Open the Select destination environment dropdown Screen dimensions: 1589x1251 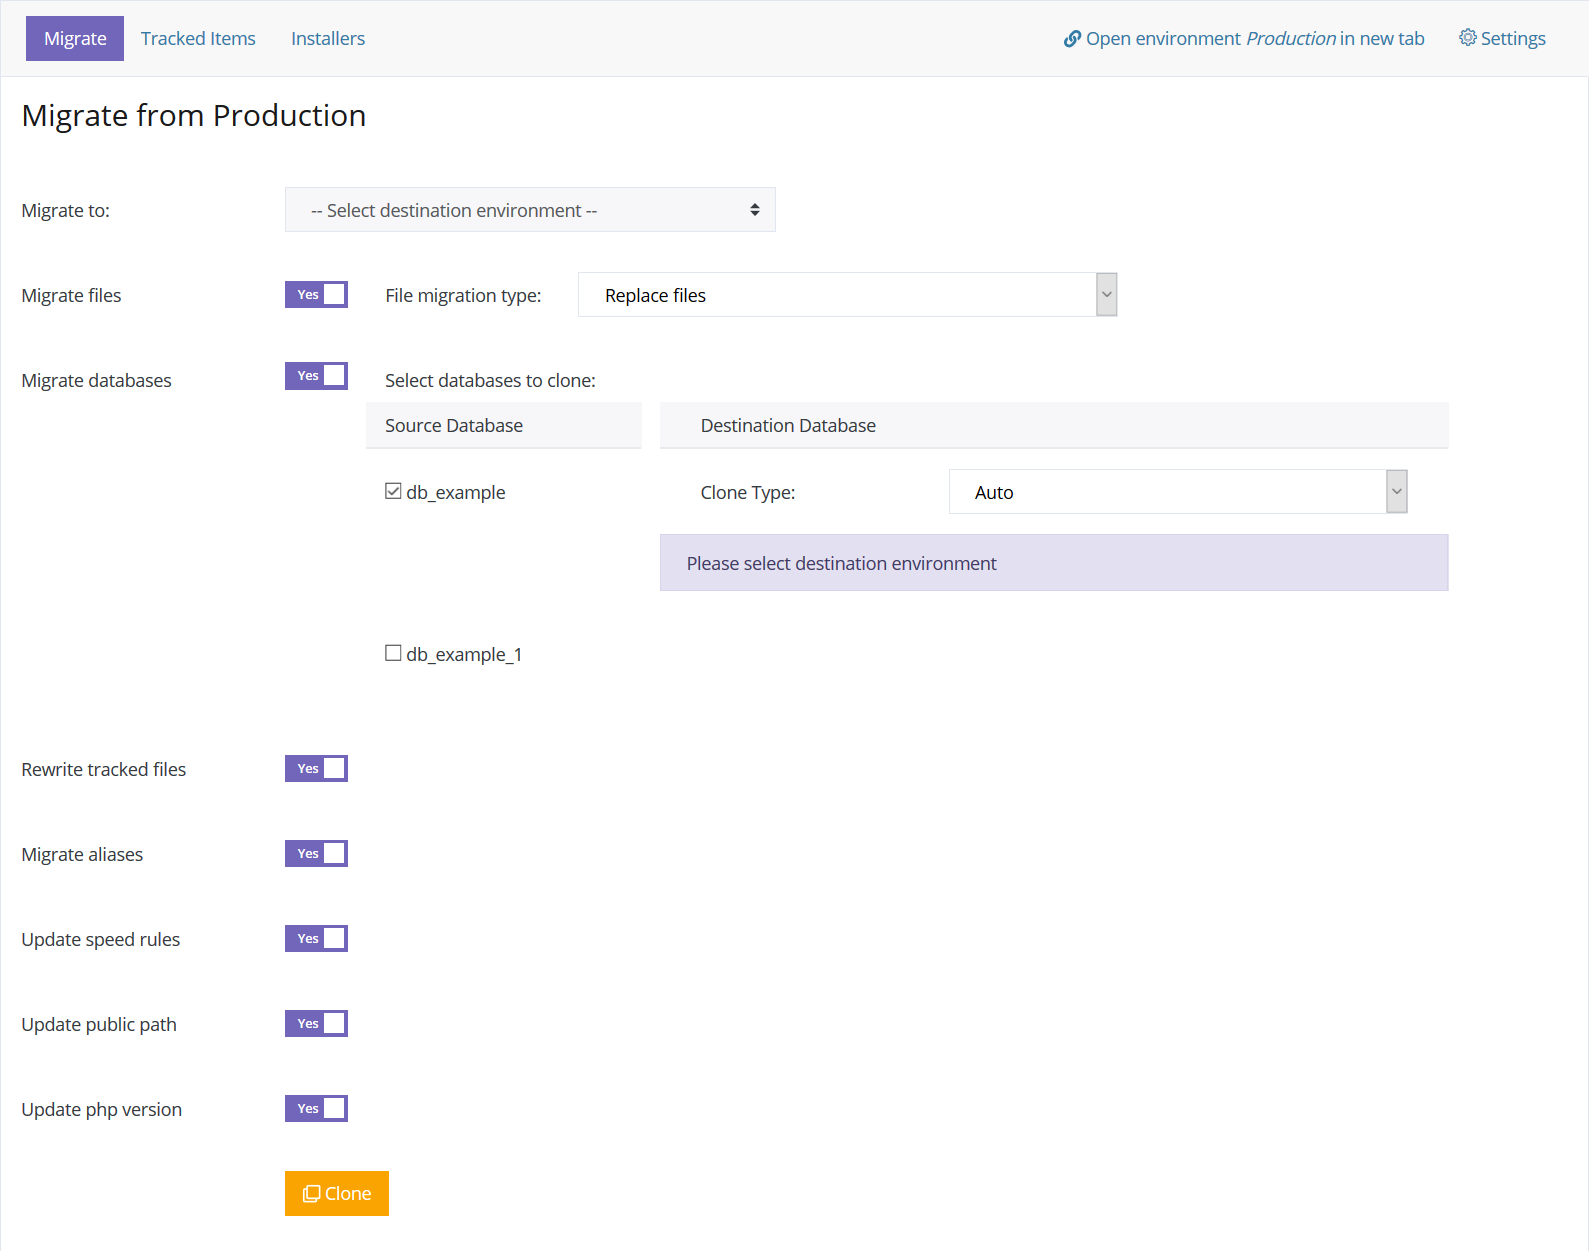(530, 210)
